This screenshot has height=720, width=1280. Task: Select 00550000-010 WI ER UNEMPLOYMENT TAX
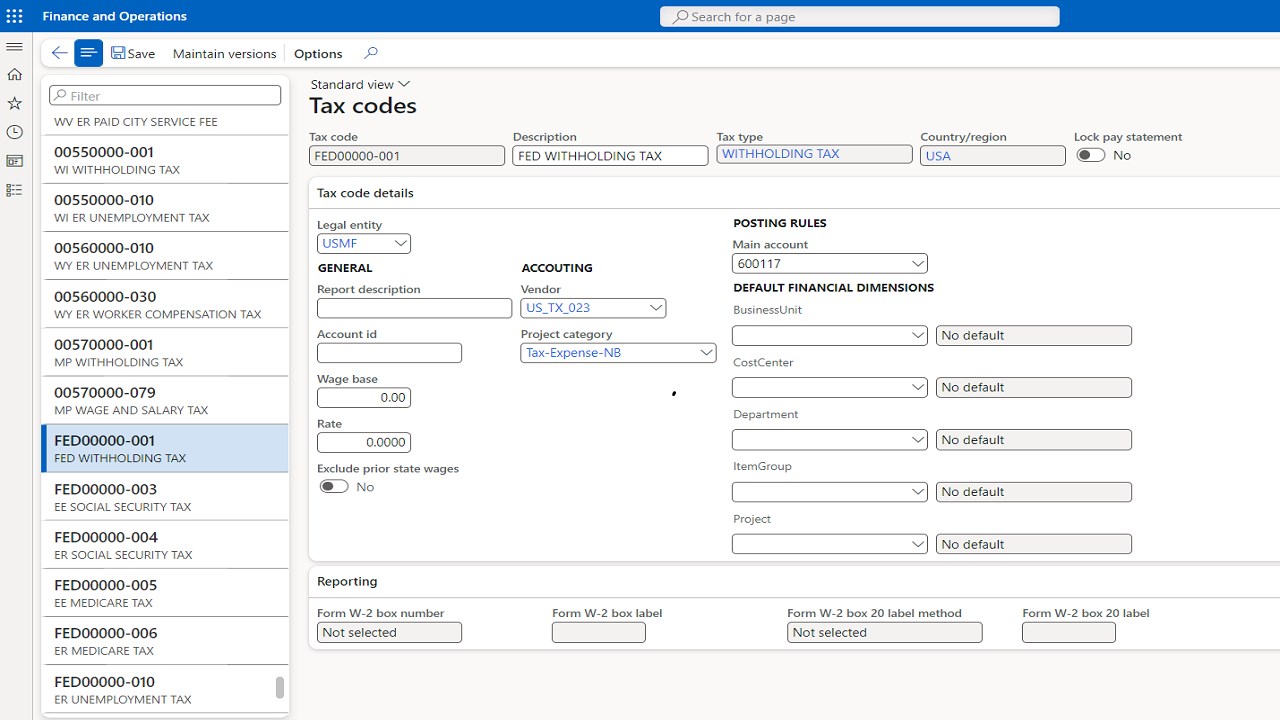click(165, 208)
